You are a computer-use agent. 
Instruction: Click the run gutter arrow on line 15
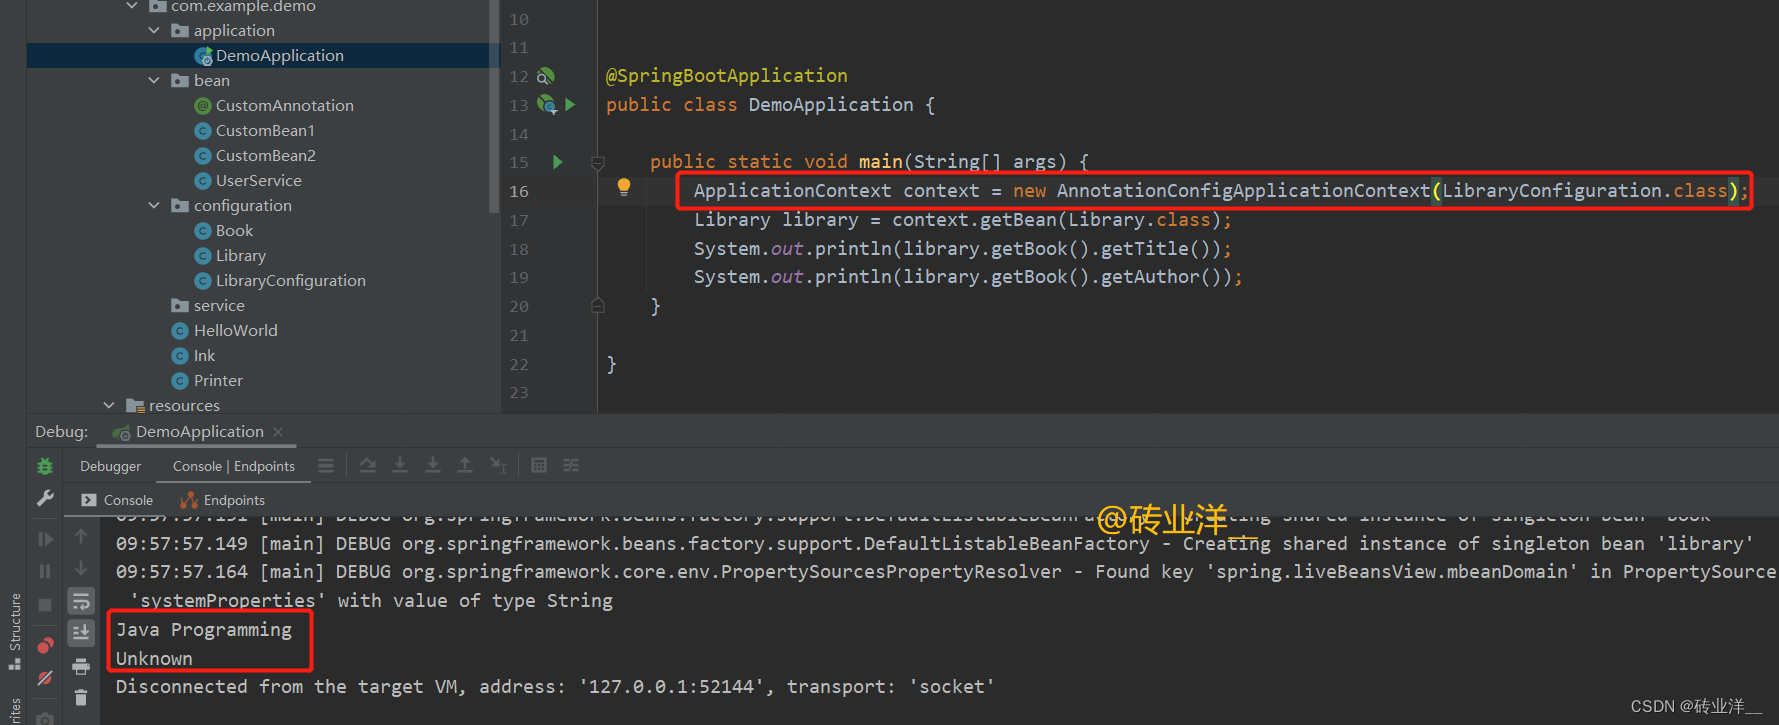[x=558, y=161]
